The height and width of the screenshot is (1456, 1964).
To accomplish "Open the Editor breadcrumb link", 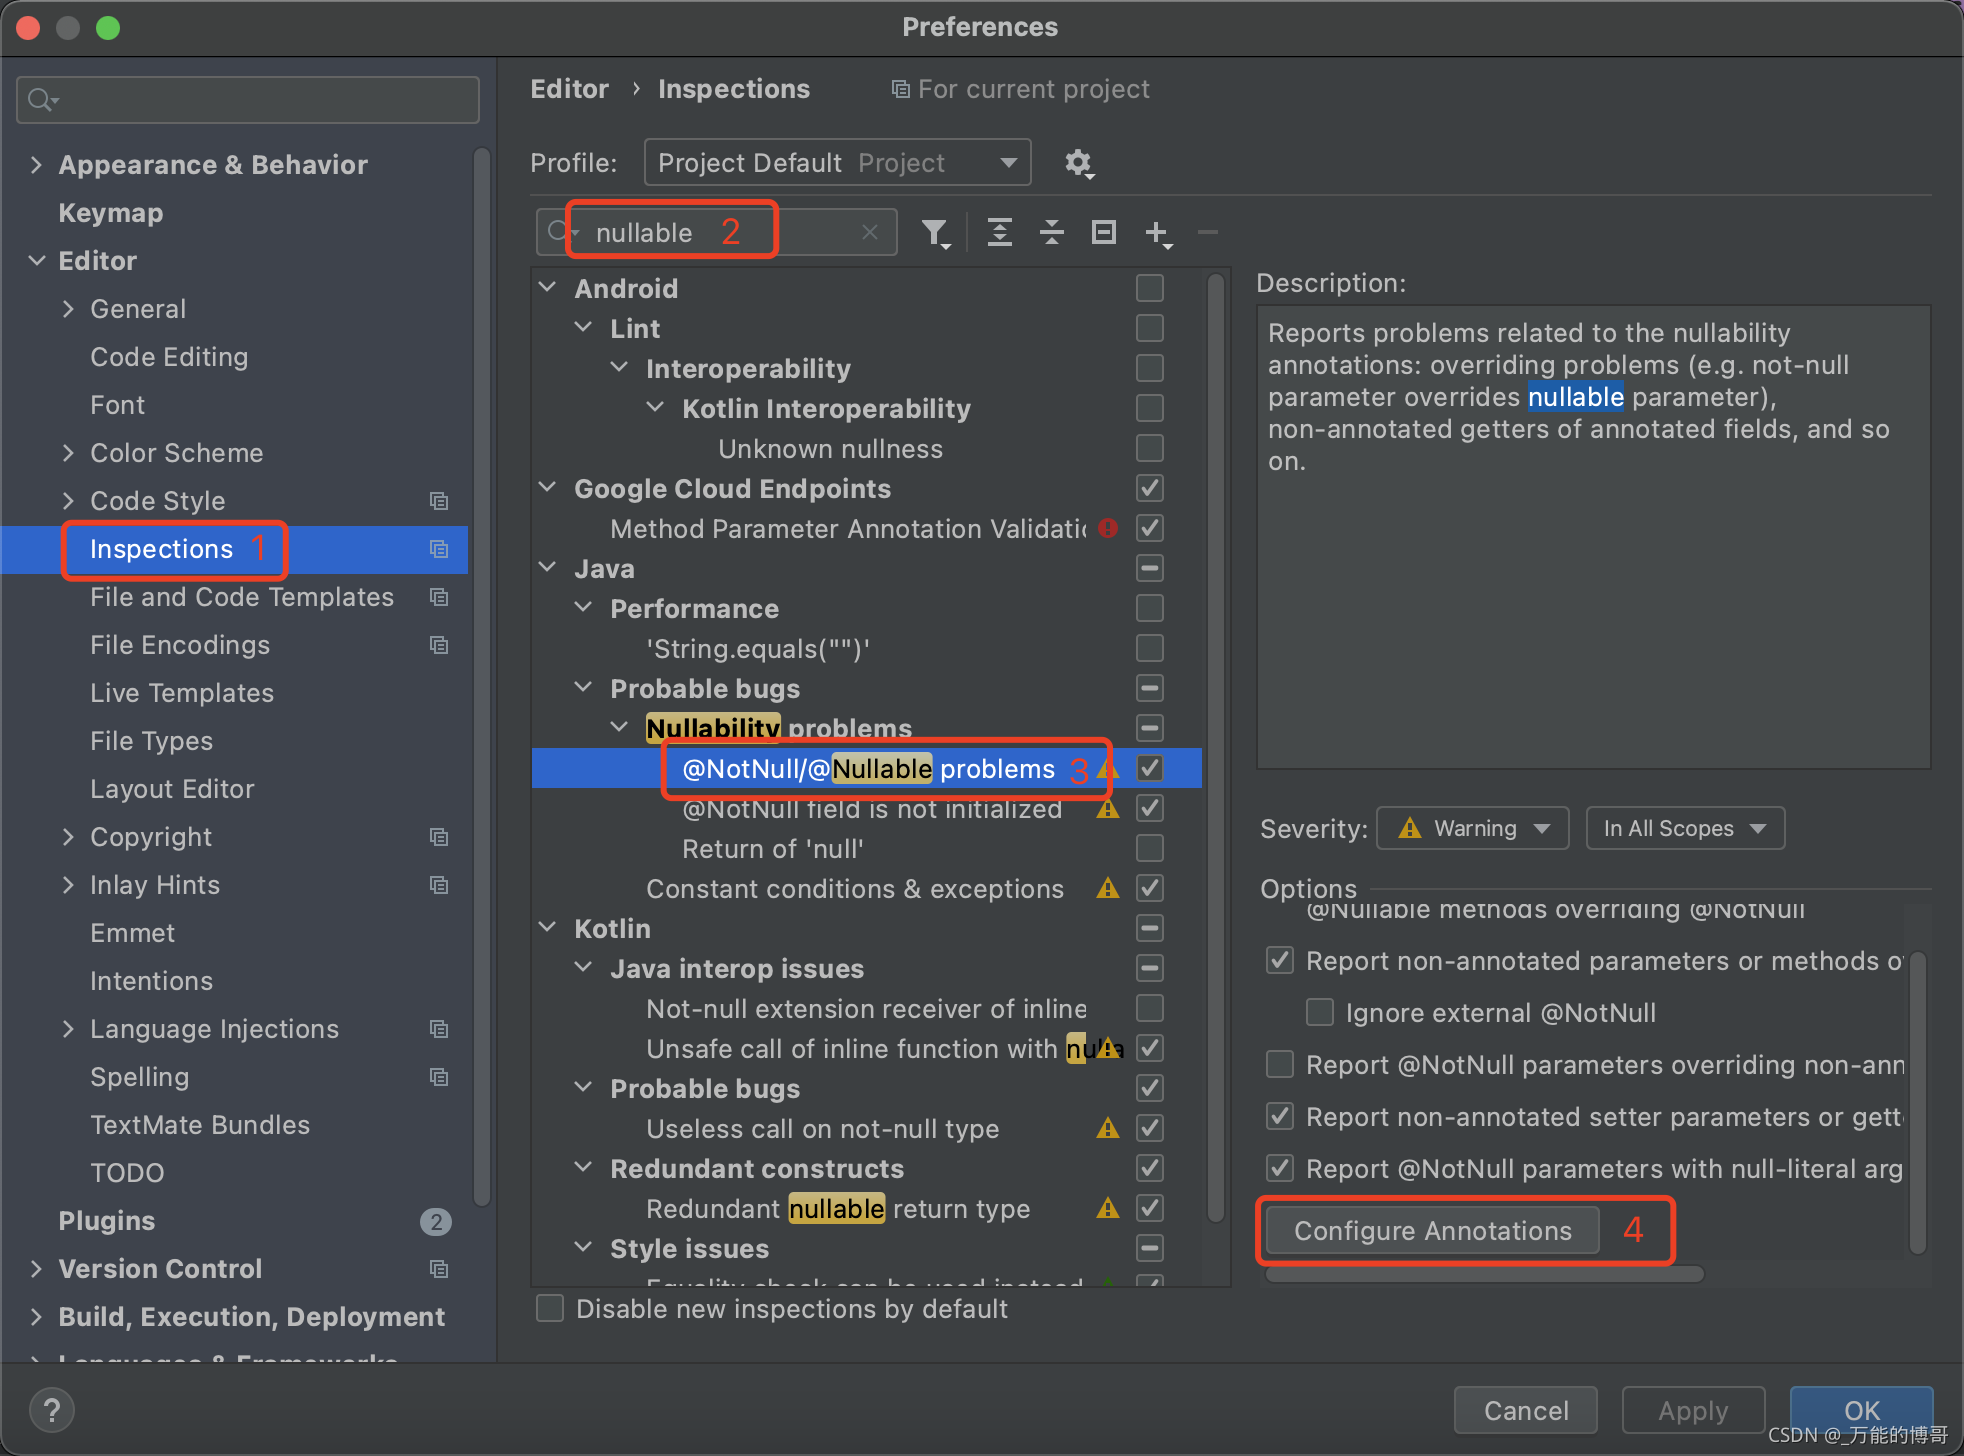I will pyautogui.click(x=569, y=88).
